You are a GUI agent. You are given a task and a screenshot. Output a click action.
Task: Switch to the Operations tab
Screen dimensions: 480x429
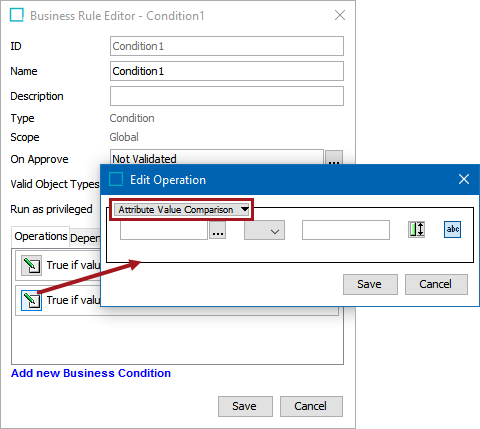(41, 236)
